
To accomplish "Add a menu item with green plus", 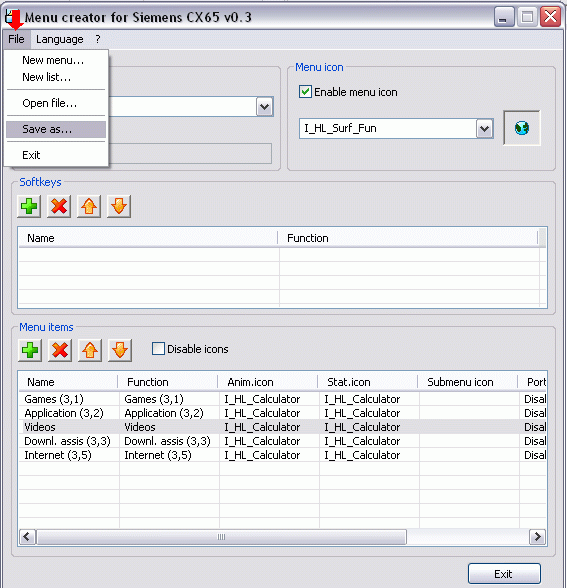I will point(30,350).
